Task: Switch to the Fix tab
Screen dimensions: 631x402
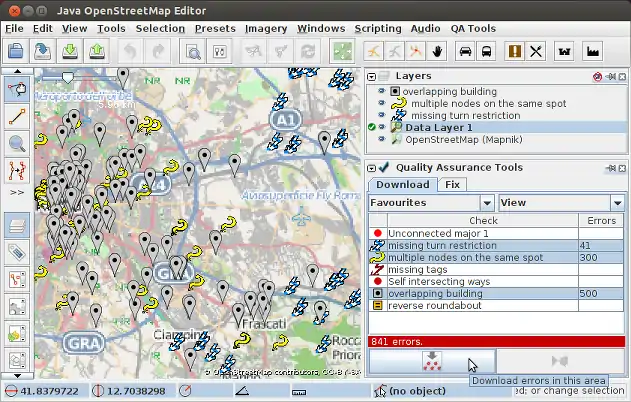Action: (x=453, y=184)
